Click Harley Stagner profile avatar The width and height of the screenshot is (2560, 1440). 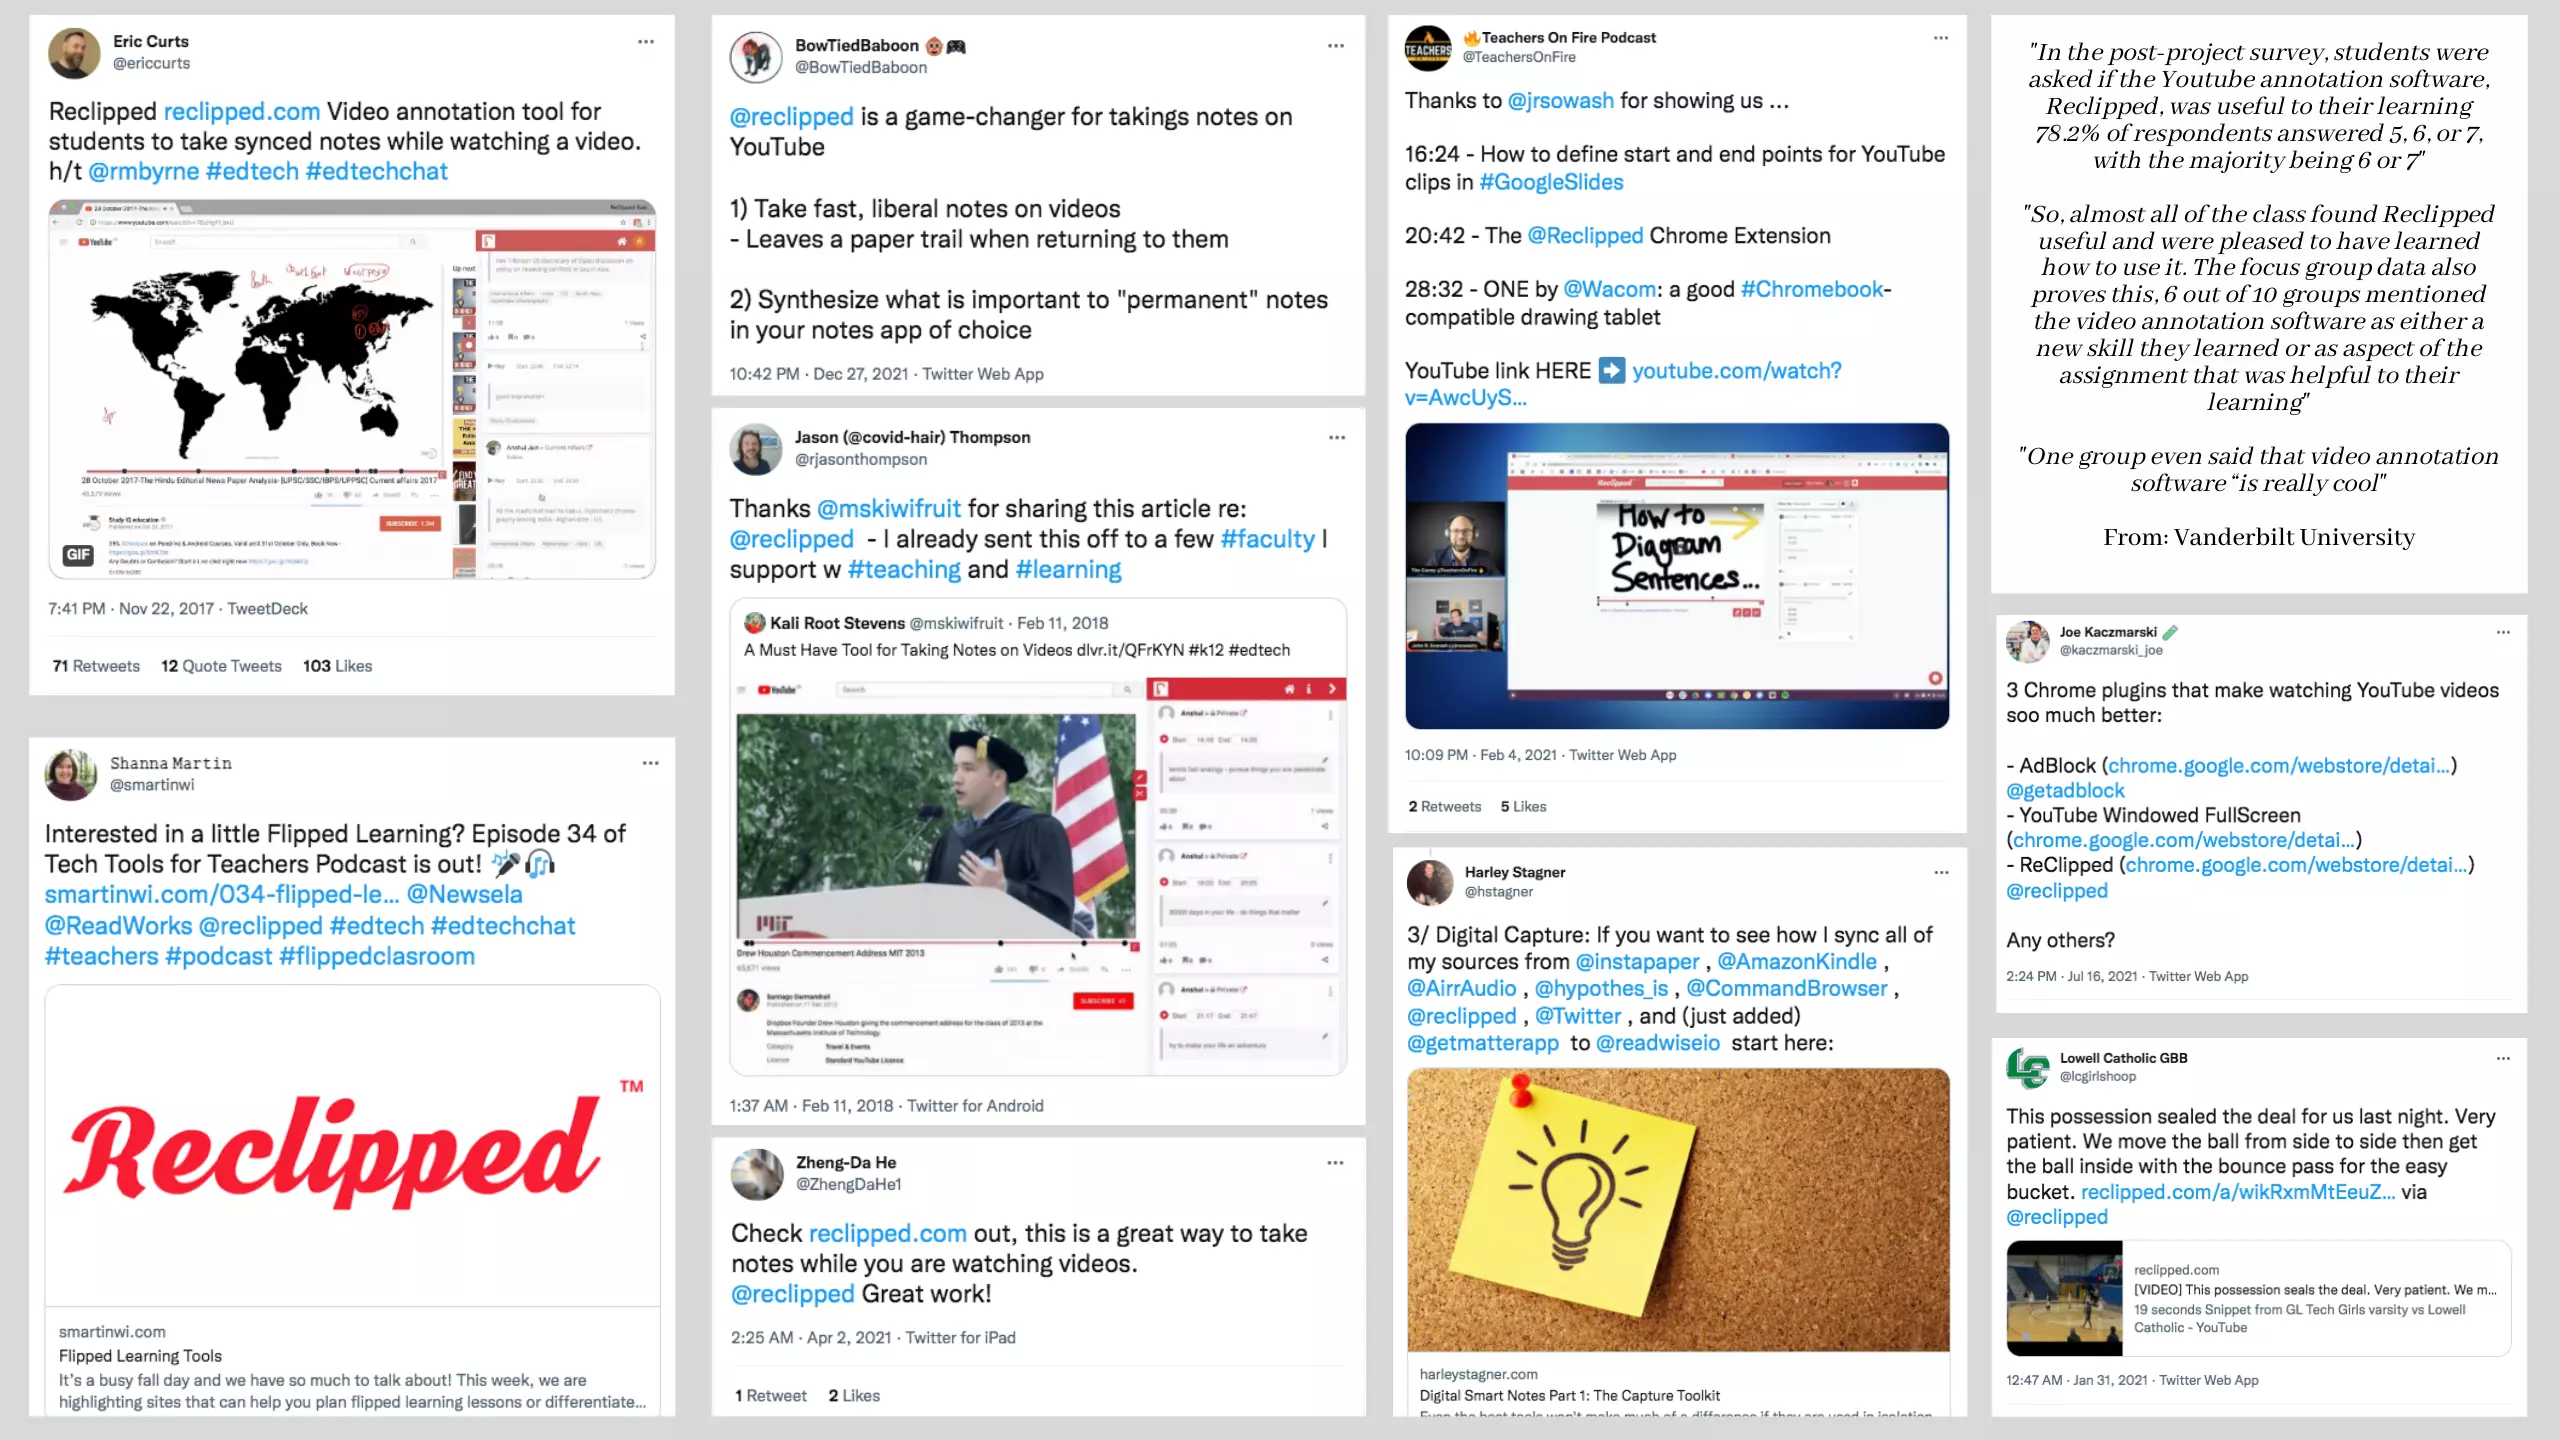tap(1430, 882)
